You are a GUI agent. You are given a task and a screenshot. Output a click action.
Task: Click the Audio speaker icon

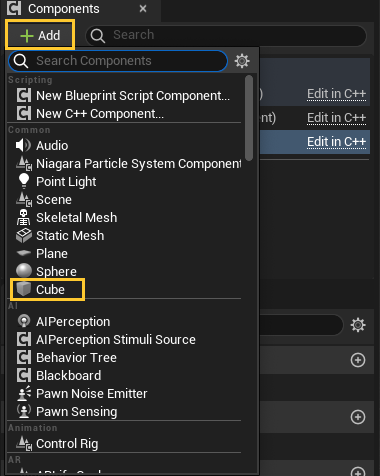(x=23, y=145)
